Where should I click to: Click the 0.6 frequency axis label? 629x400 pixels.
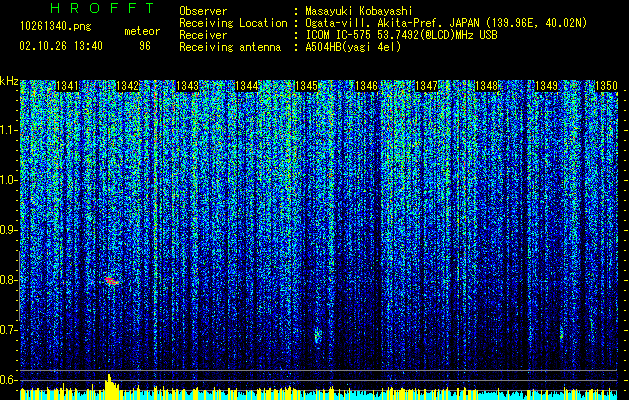tap(7, 380)
